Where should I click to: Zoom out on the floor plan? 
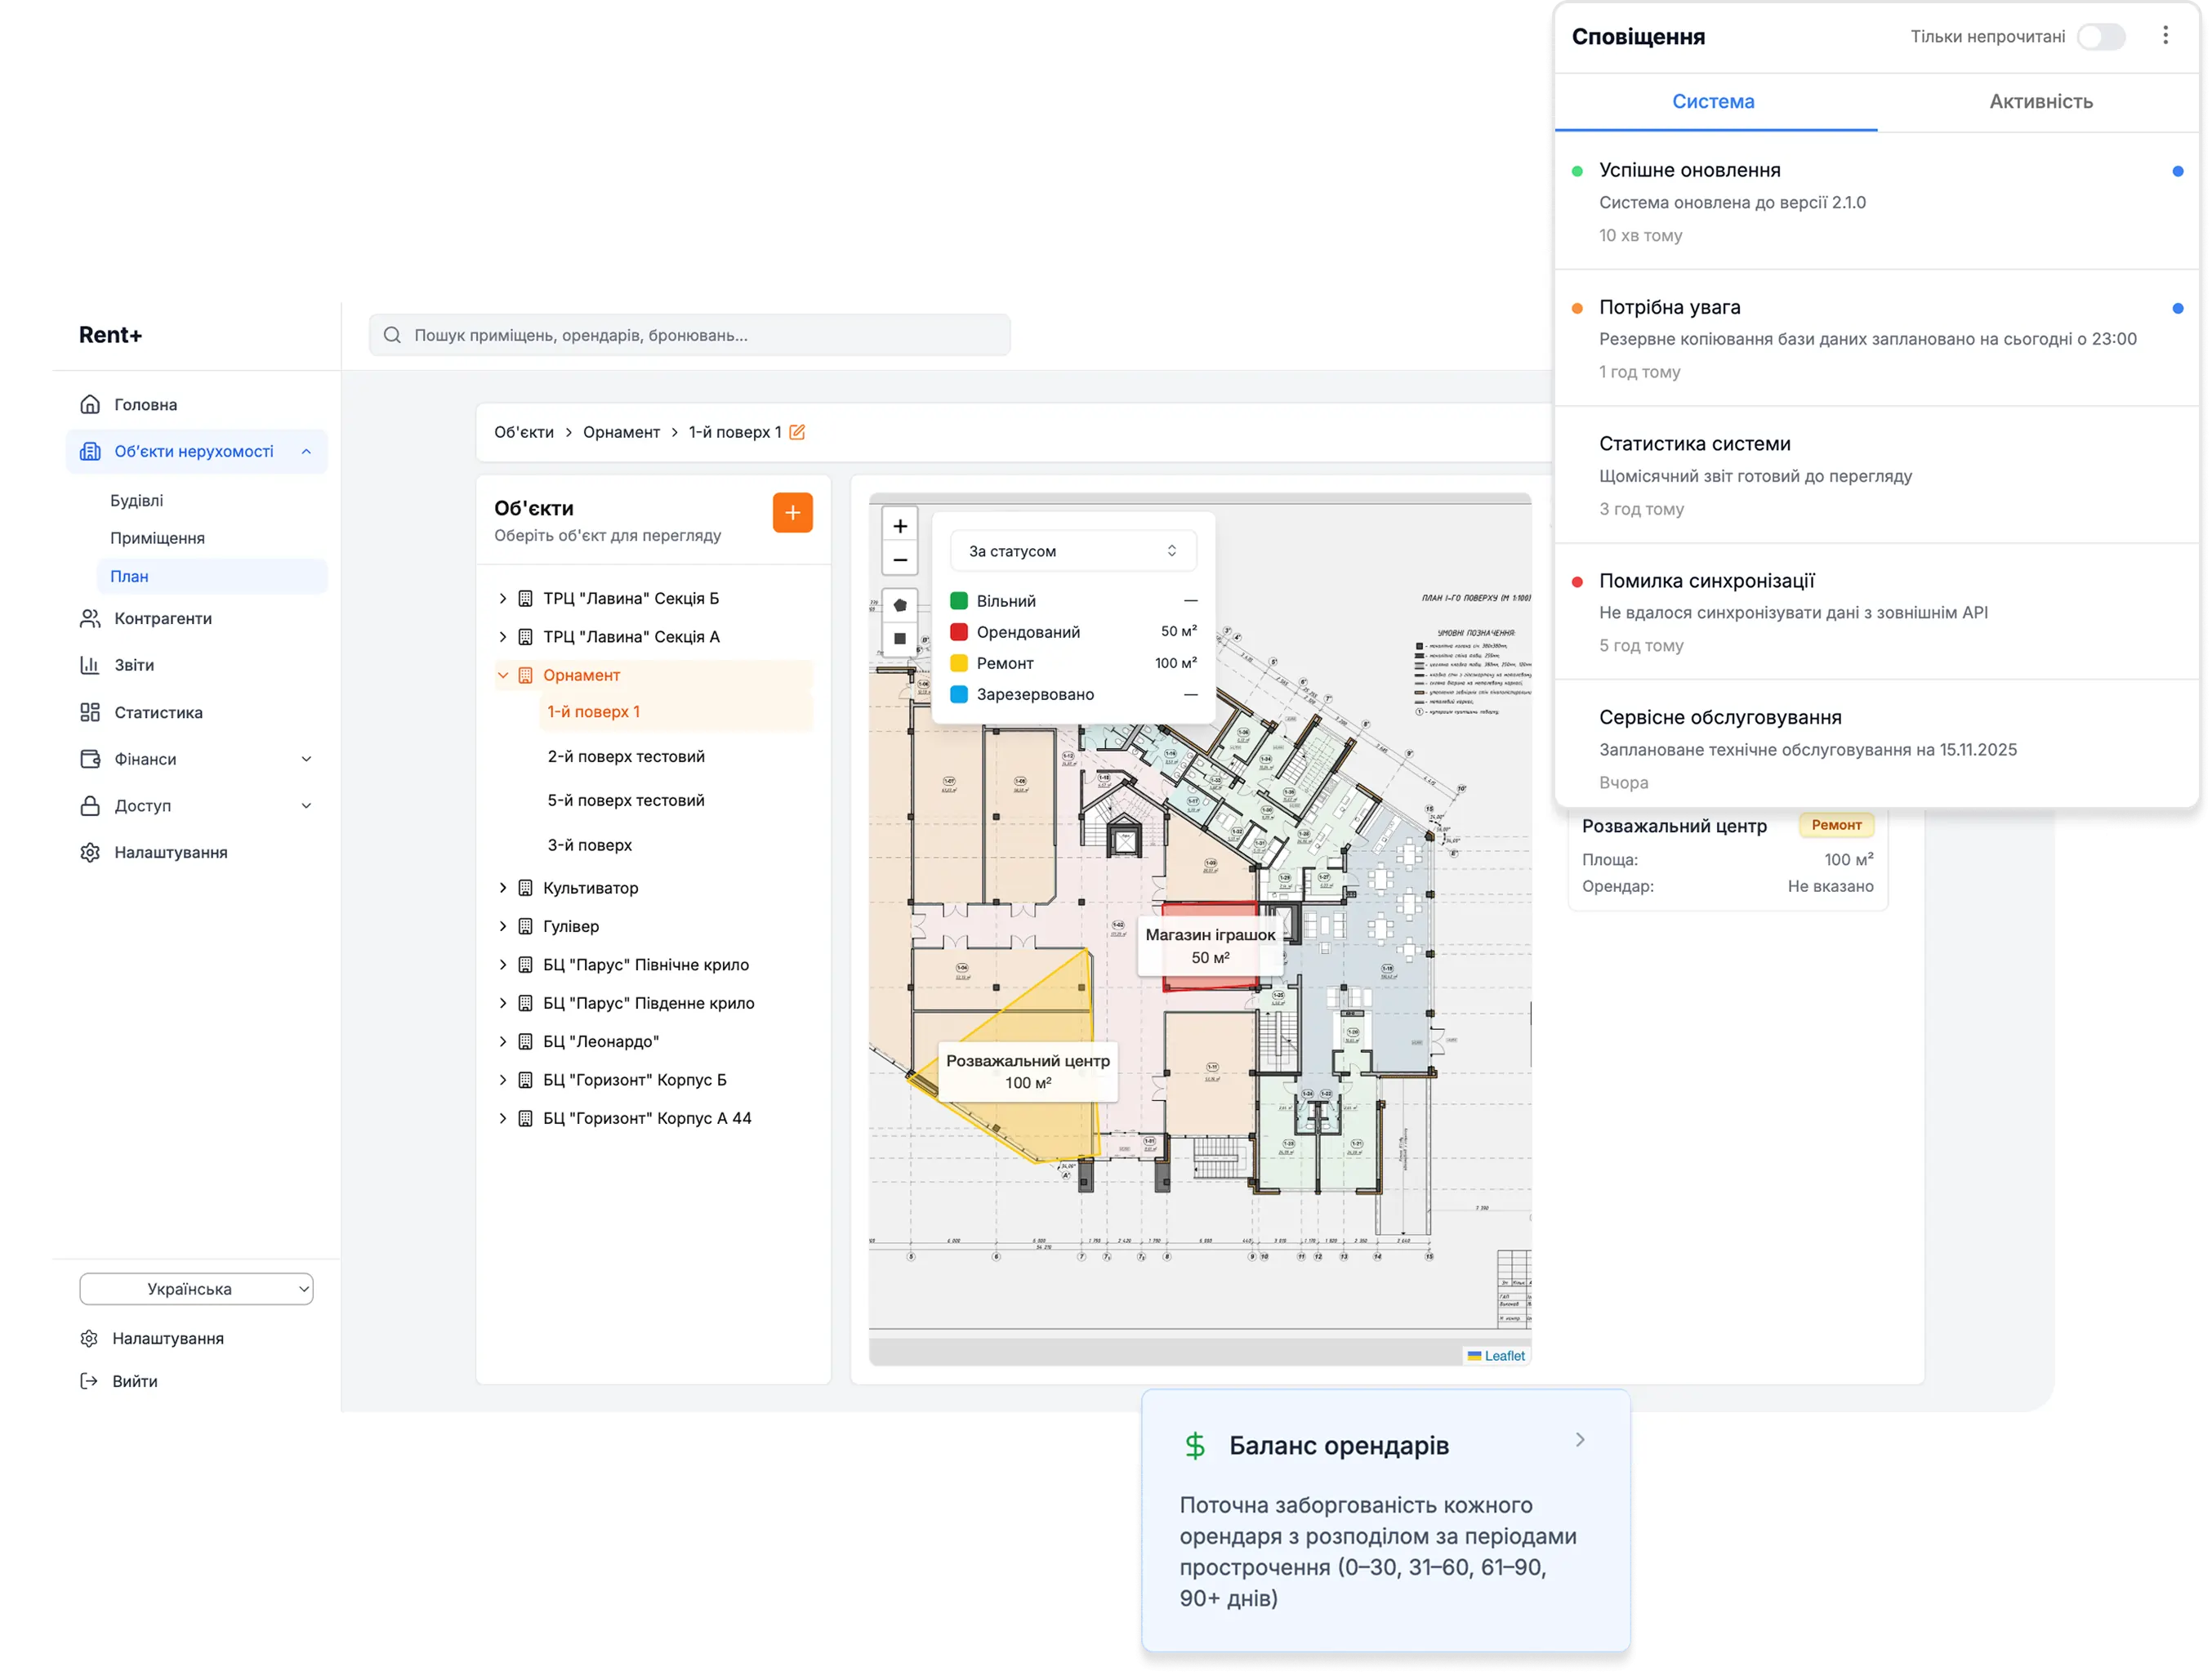tap(899, 560)
